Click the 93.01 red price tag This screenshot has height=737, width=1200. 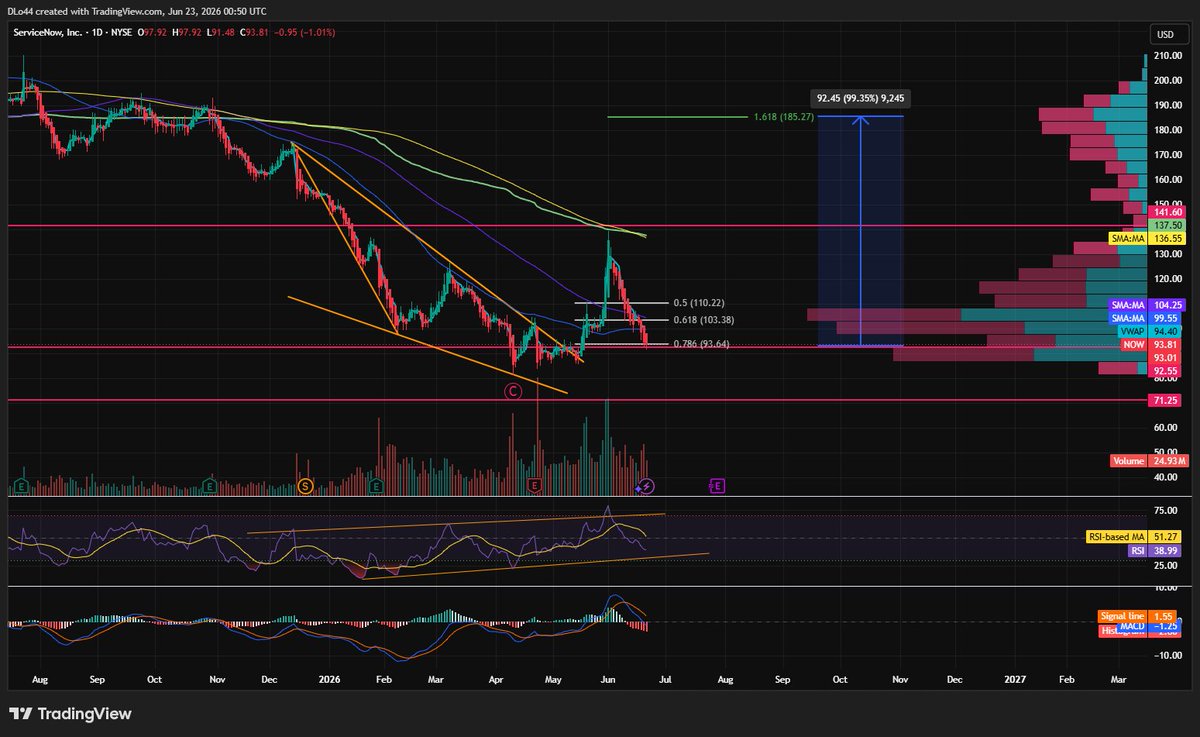tap(1166, 357)
